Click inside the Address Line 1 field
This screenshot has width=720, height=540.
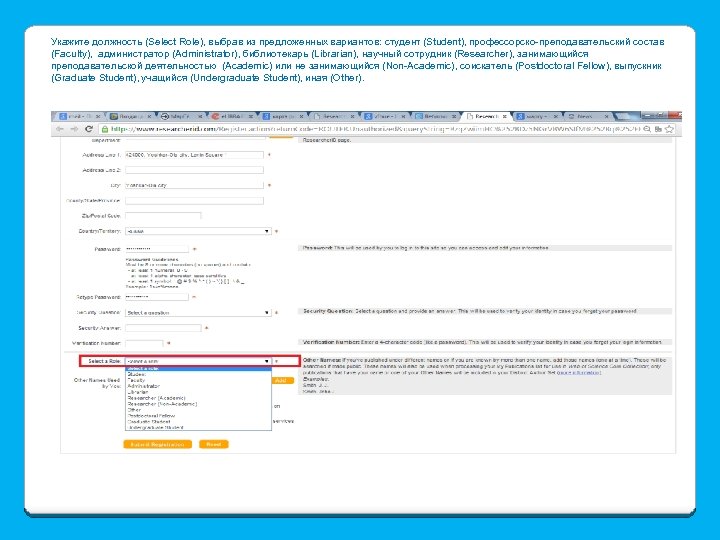[x=195, y=155]
